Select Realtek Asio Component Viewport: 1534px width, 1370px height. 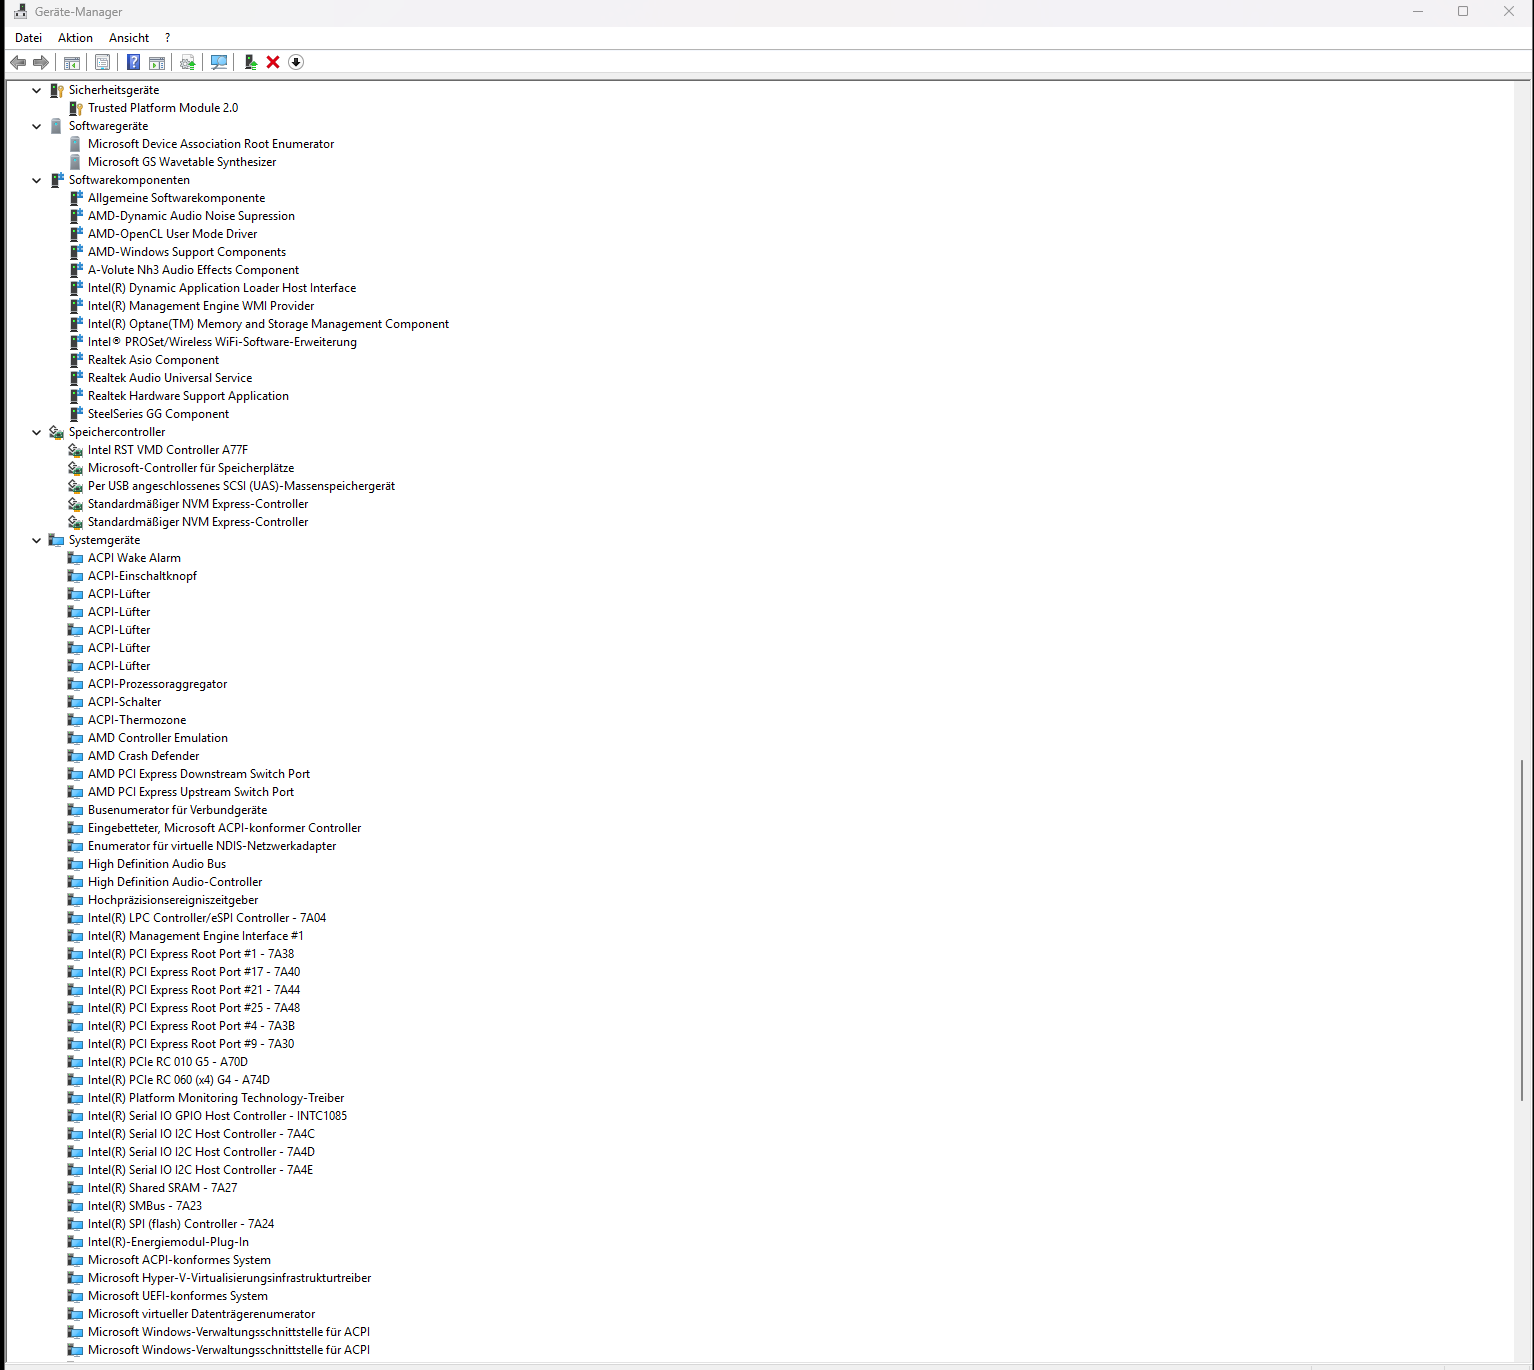[x=153, y=360]
